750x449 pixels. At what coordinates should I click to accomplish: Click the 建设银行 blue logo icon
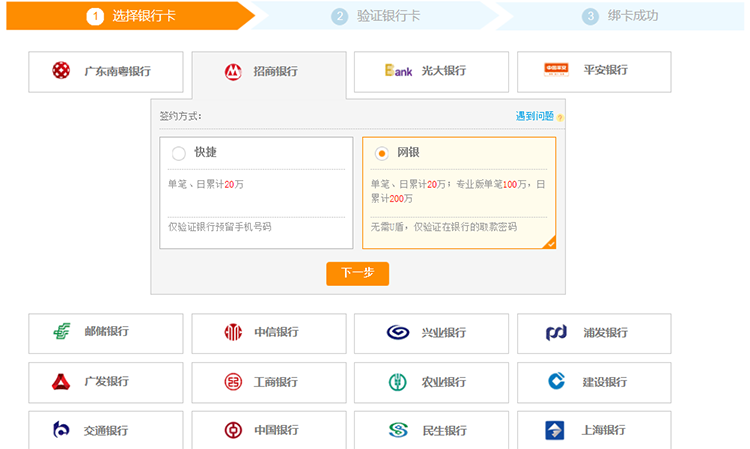[557, 381]
